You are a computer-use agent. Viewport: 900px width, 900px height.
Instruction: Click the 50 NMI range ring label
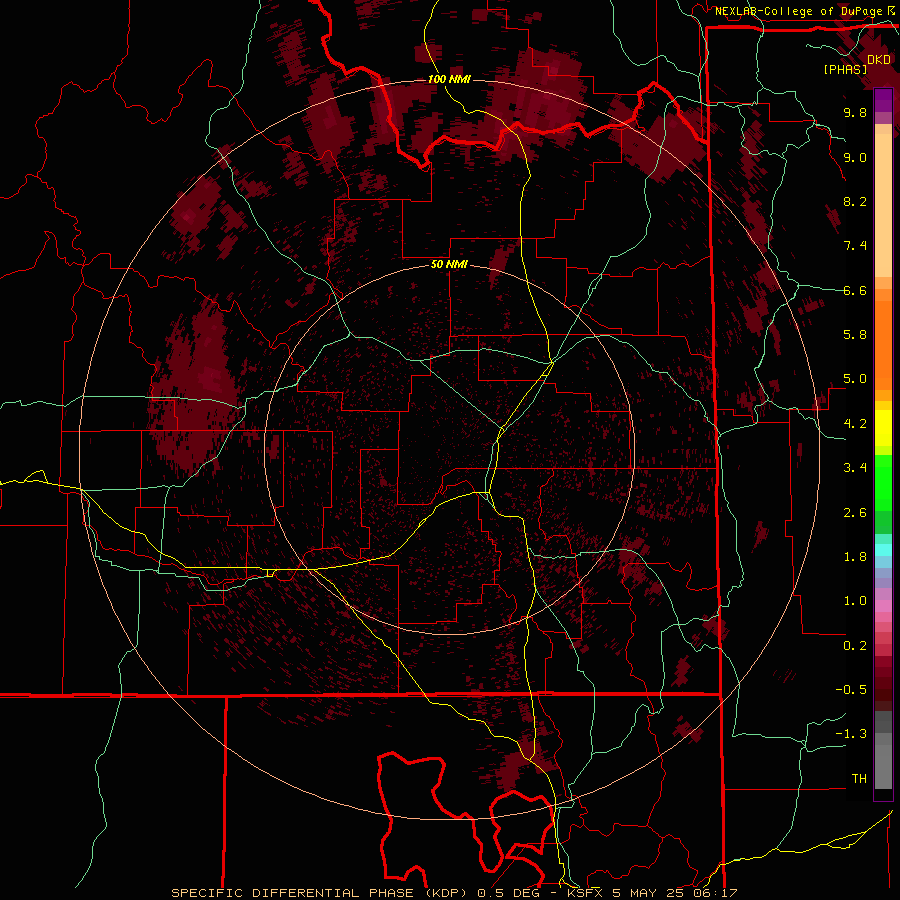click(x=449, y=265)
